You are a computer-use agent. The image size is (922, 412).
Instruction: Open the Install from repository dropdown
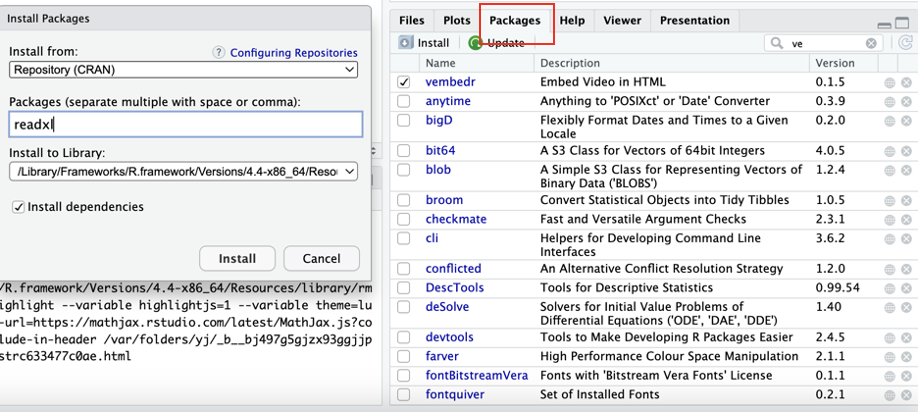(x=183, y=70)
